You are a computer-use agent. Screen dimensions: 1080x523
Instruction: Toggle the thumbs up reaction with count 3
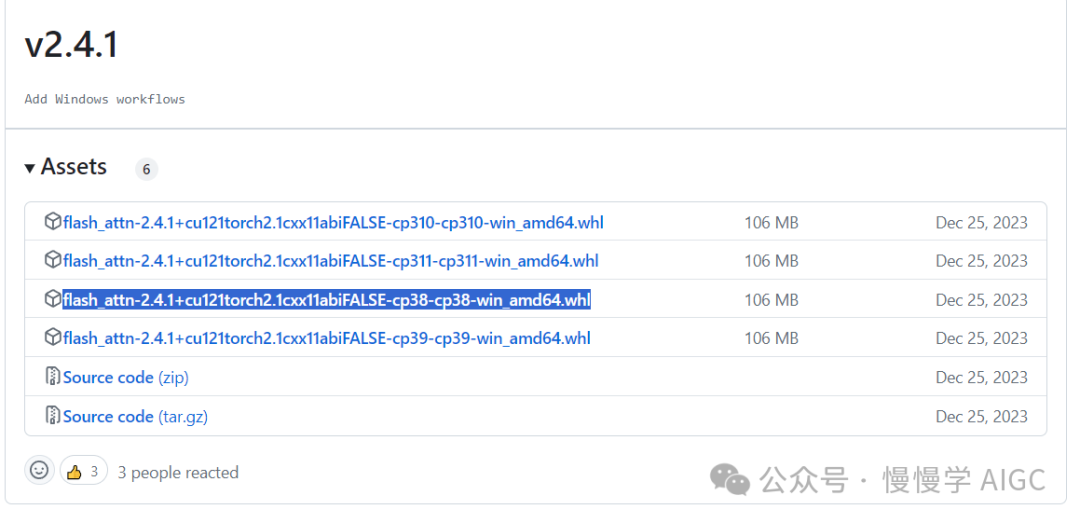coord(84,471)
